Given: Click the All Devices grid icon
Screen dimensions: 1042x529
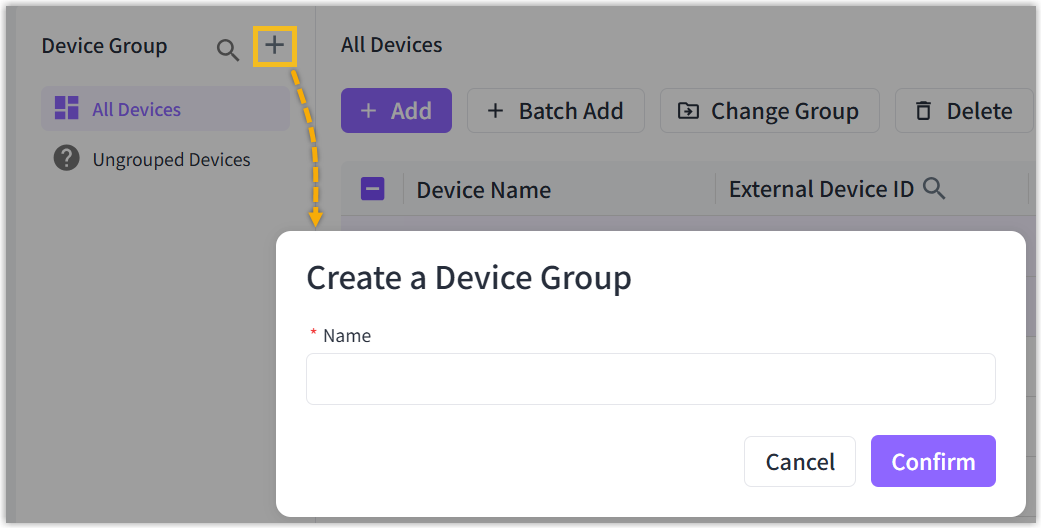Looking at the screenshot, I should click(x=67, y=109).
